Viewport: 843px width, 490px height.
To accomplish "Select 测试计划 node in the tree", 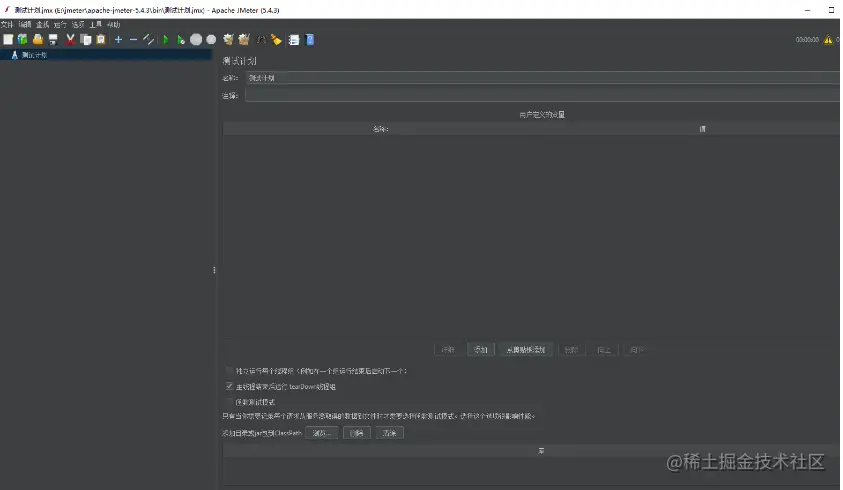I will (x=34, y=55).
